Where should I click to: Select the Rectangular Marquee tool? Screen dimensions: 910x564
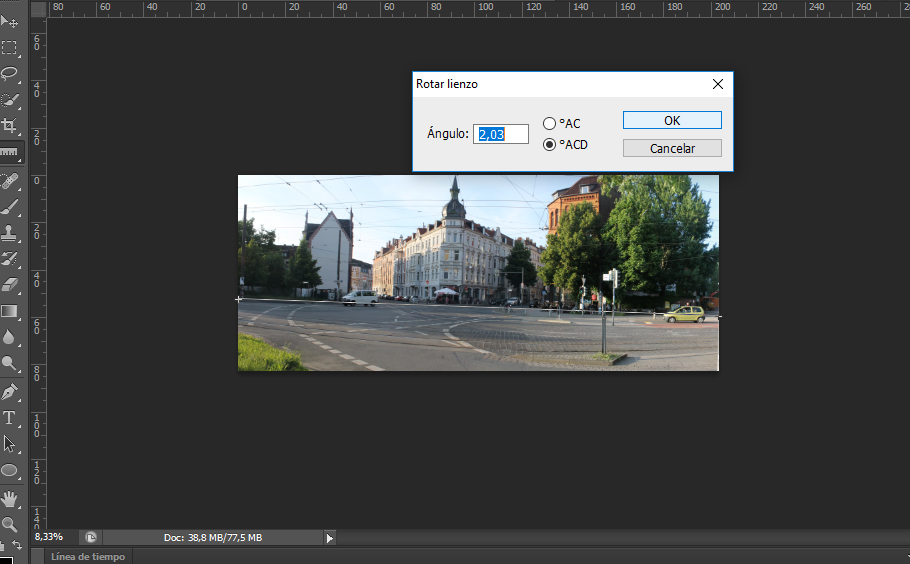point(10,47)
